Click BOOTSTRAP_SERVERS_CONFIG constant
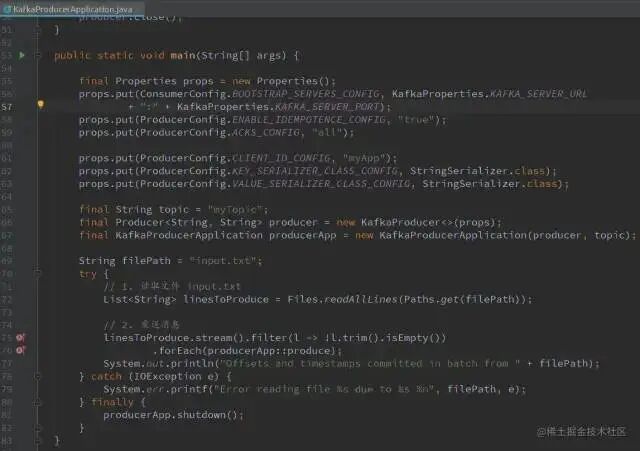 (x=305, y=94)
